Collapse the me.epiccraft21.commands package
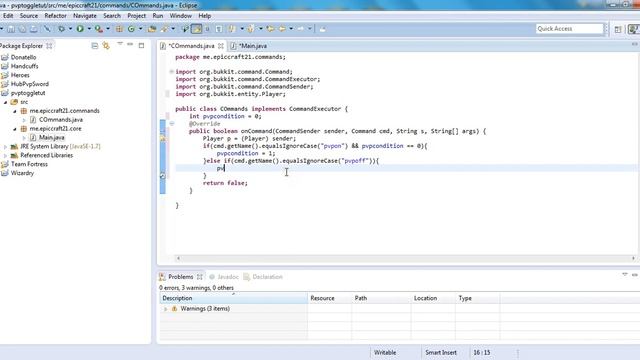Image resolution: width=640 pixels, height=360 pixels. click(15, 111)
